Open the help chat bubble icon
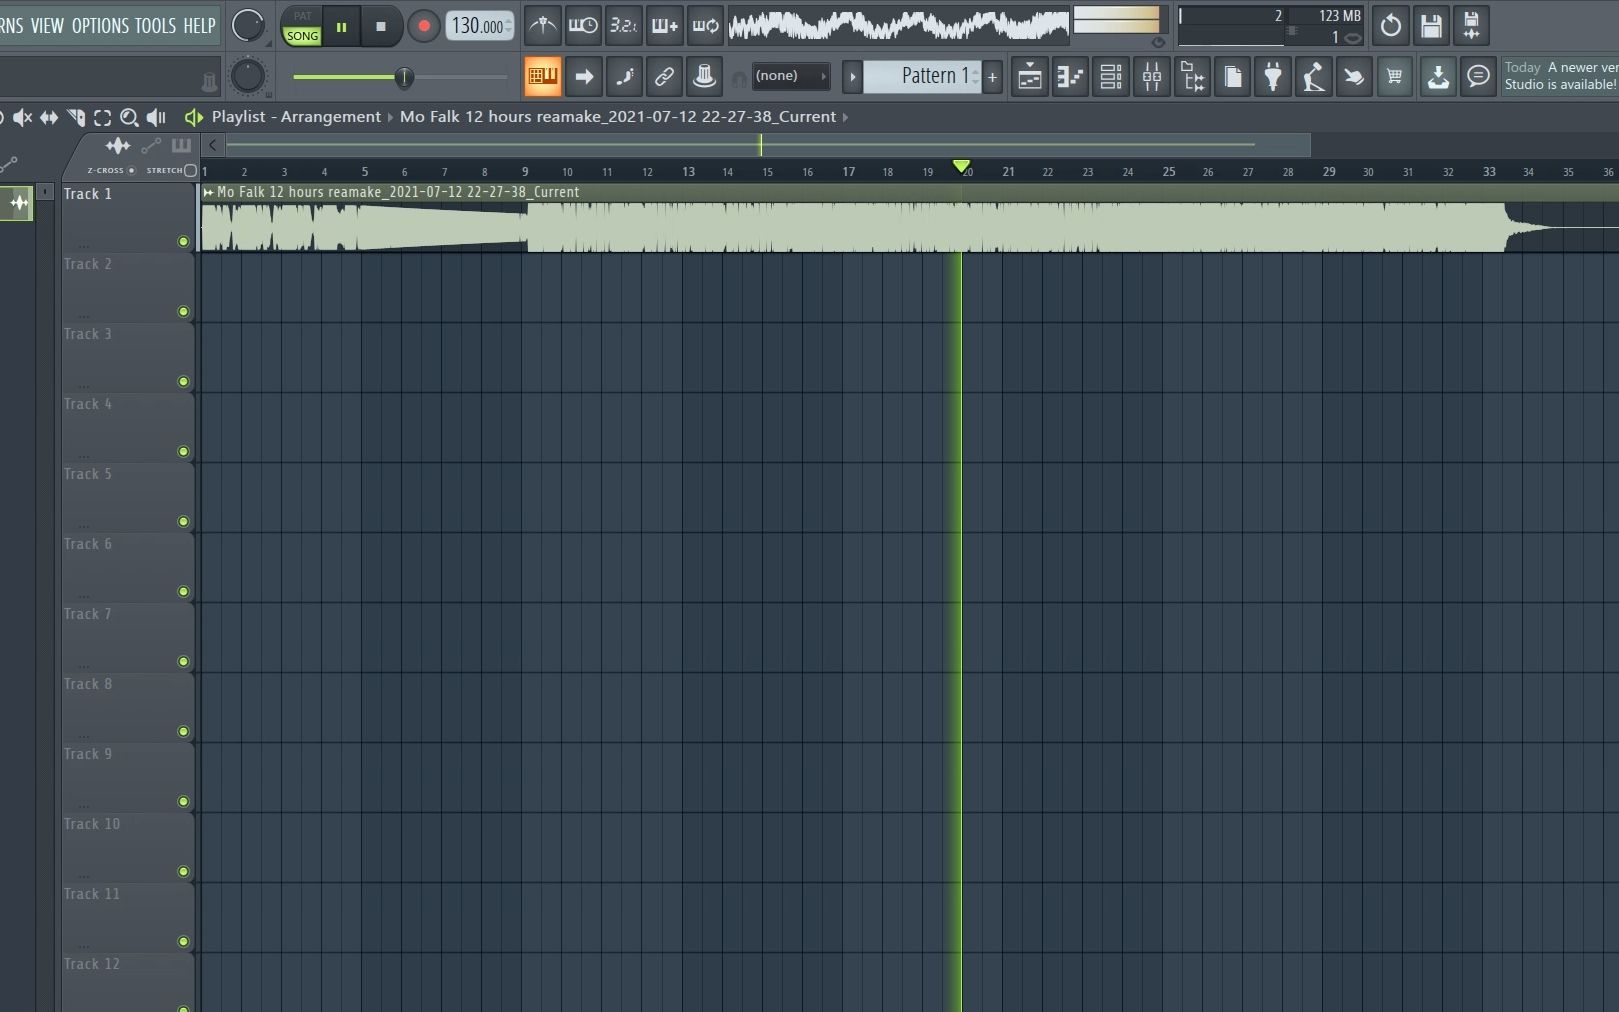This screenshot has height=1012, width=1619. point(1478,77)
